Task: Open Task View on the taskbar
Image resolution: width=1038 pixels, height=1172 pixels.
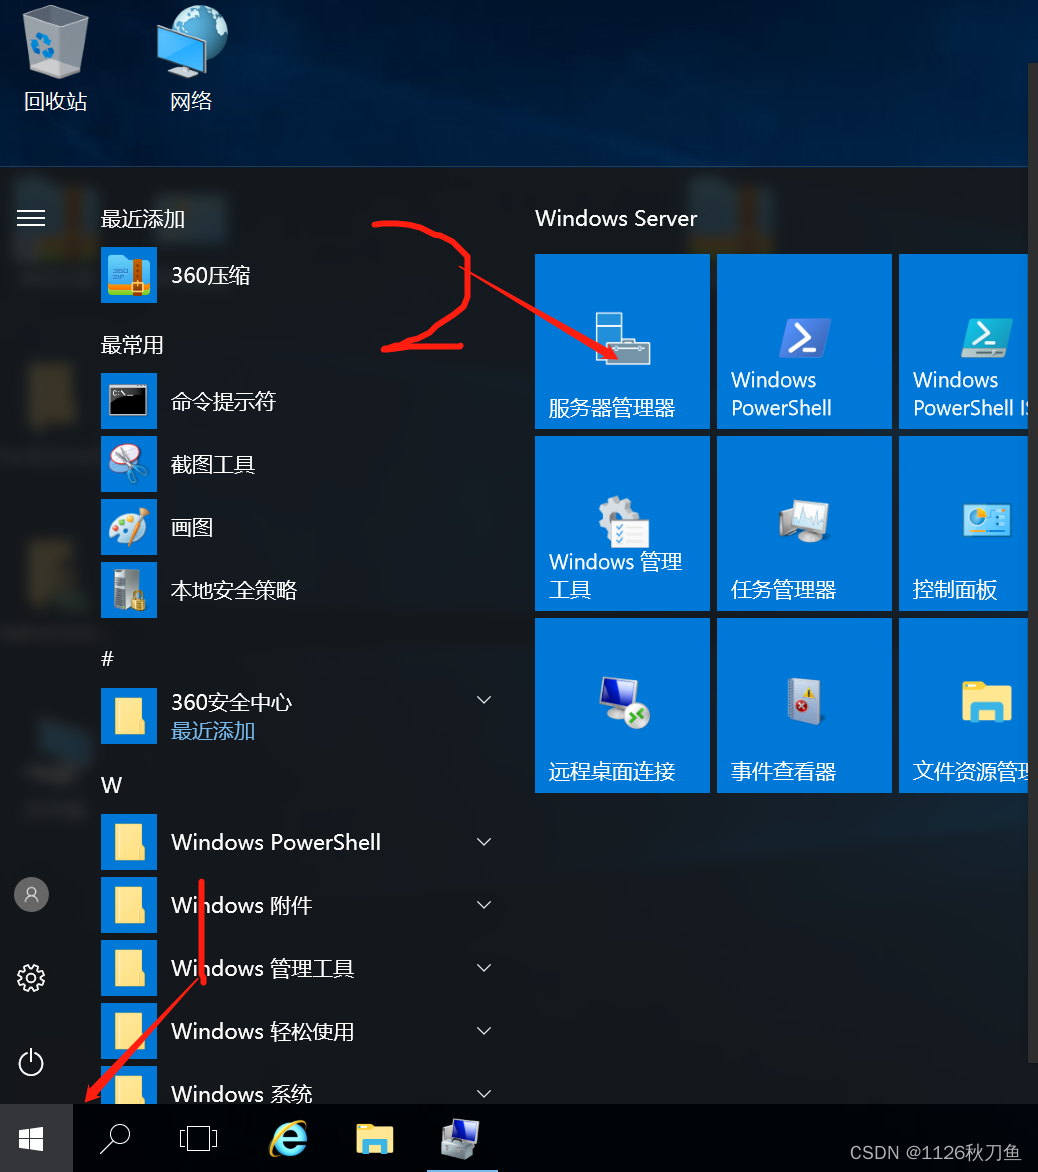Action: pos(198,1138)
